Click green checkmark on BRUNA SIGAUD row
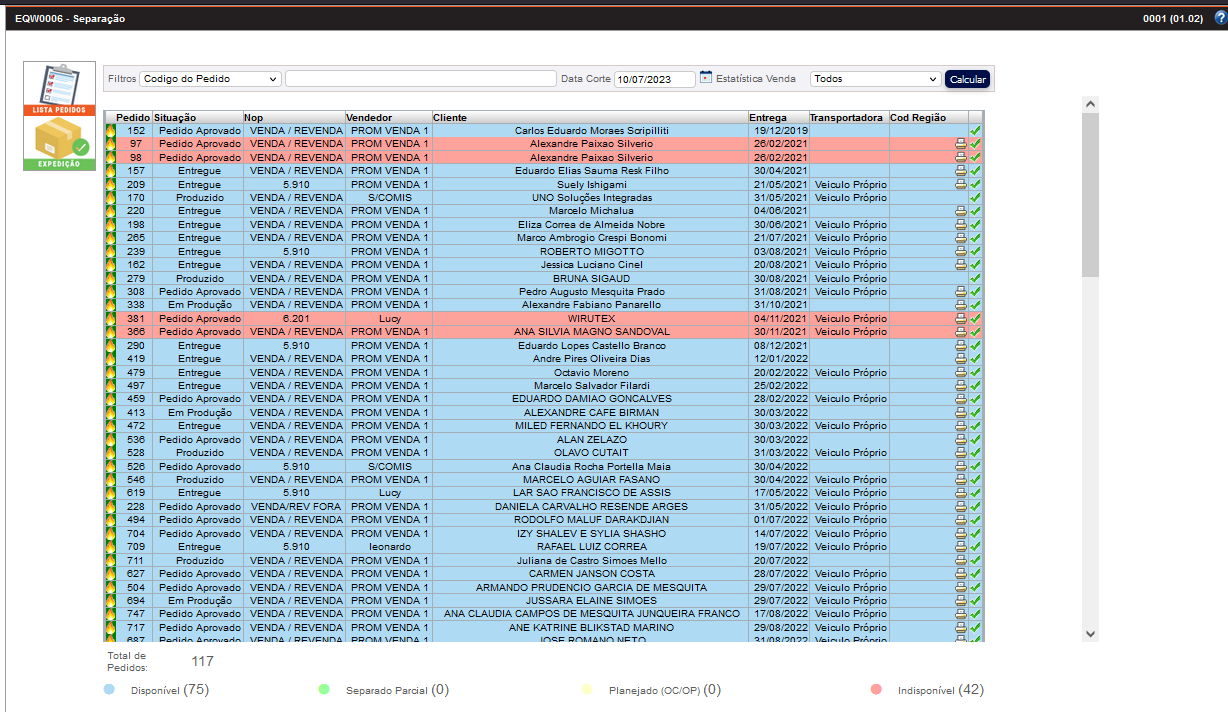 point(975,278)
